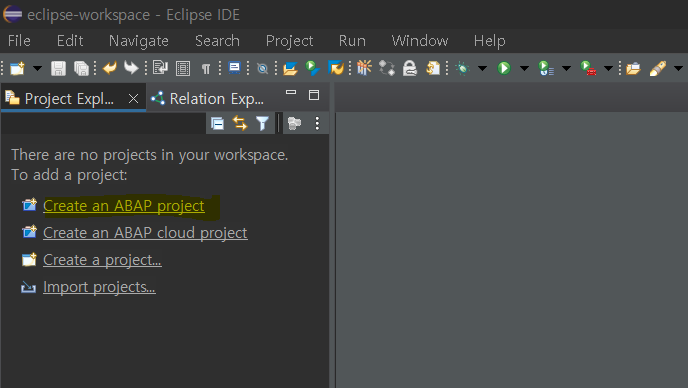Click Create an ABAP project link
Viewport: 688px width, 388px height.
pos(124,206)
